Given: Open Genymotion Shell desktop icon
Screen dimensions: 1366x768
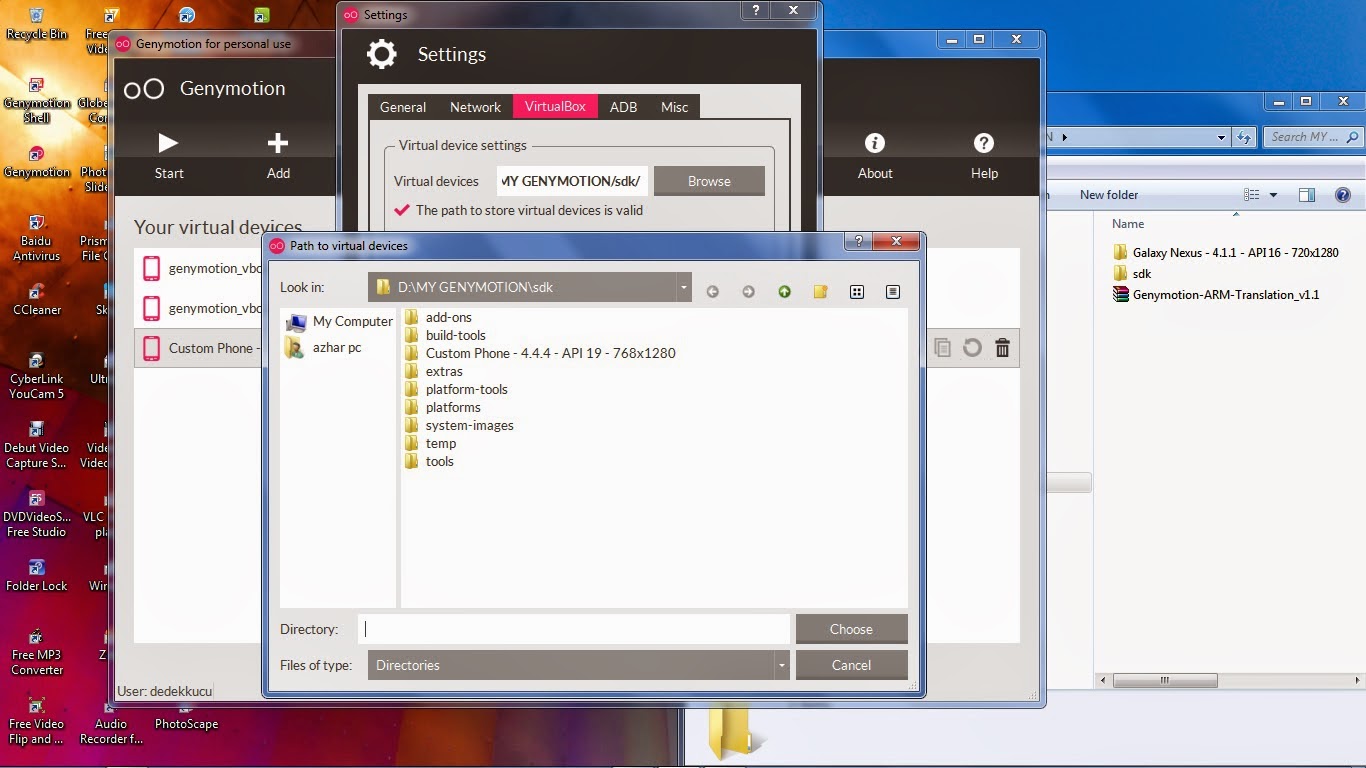Looking at the screenshot, I should pyautogui.click(x=37, y=101).
